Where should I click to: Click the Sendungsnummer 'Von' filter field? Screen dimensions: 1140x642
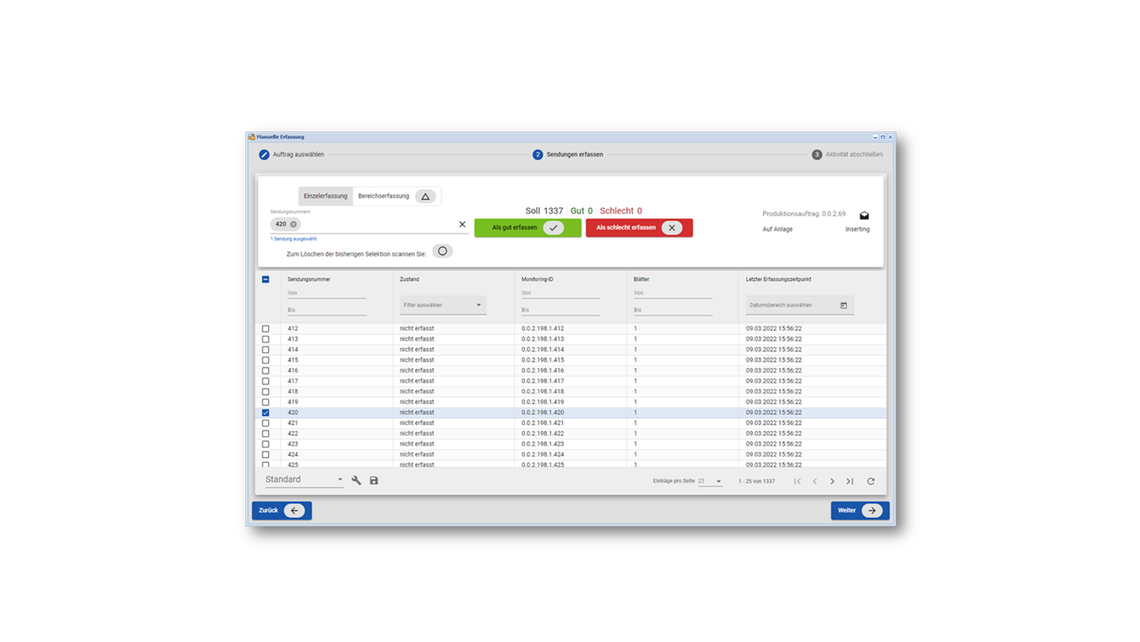pos(326,294)
